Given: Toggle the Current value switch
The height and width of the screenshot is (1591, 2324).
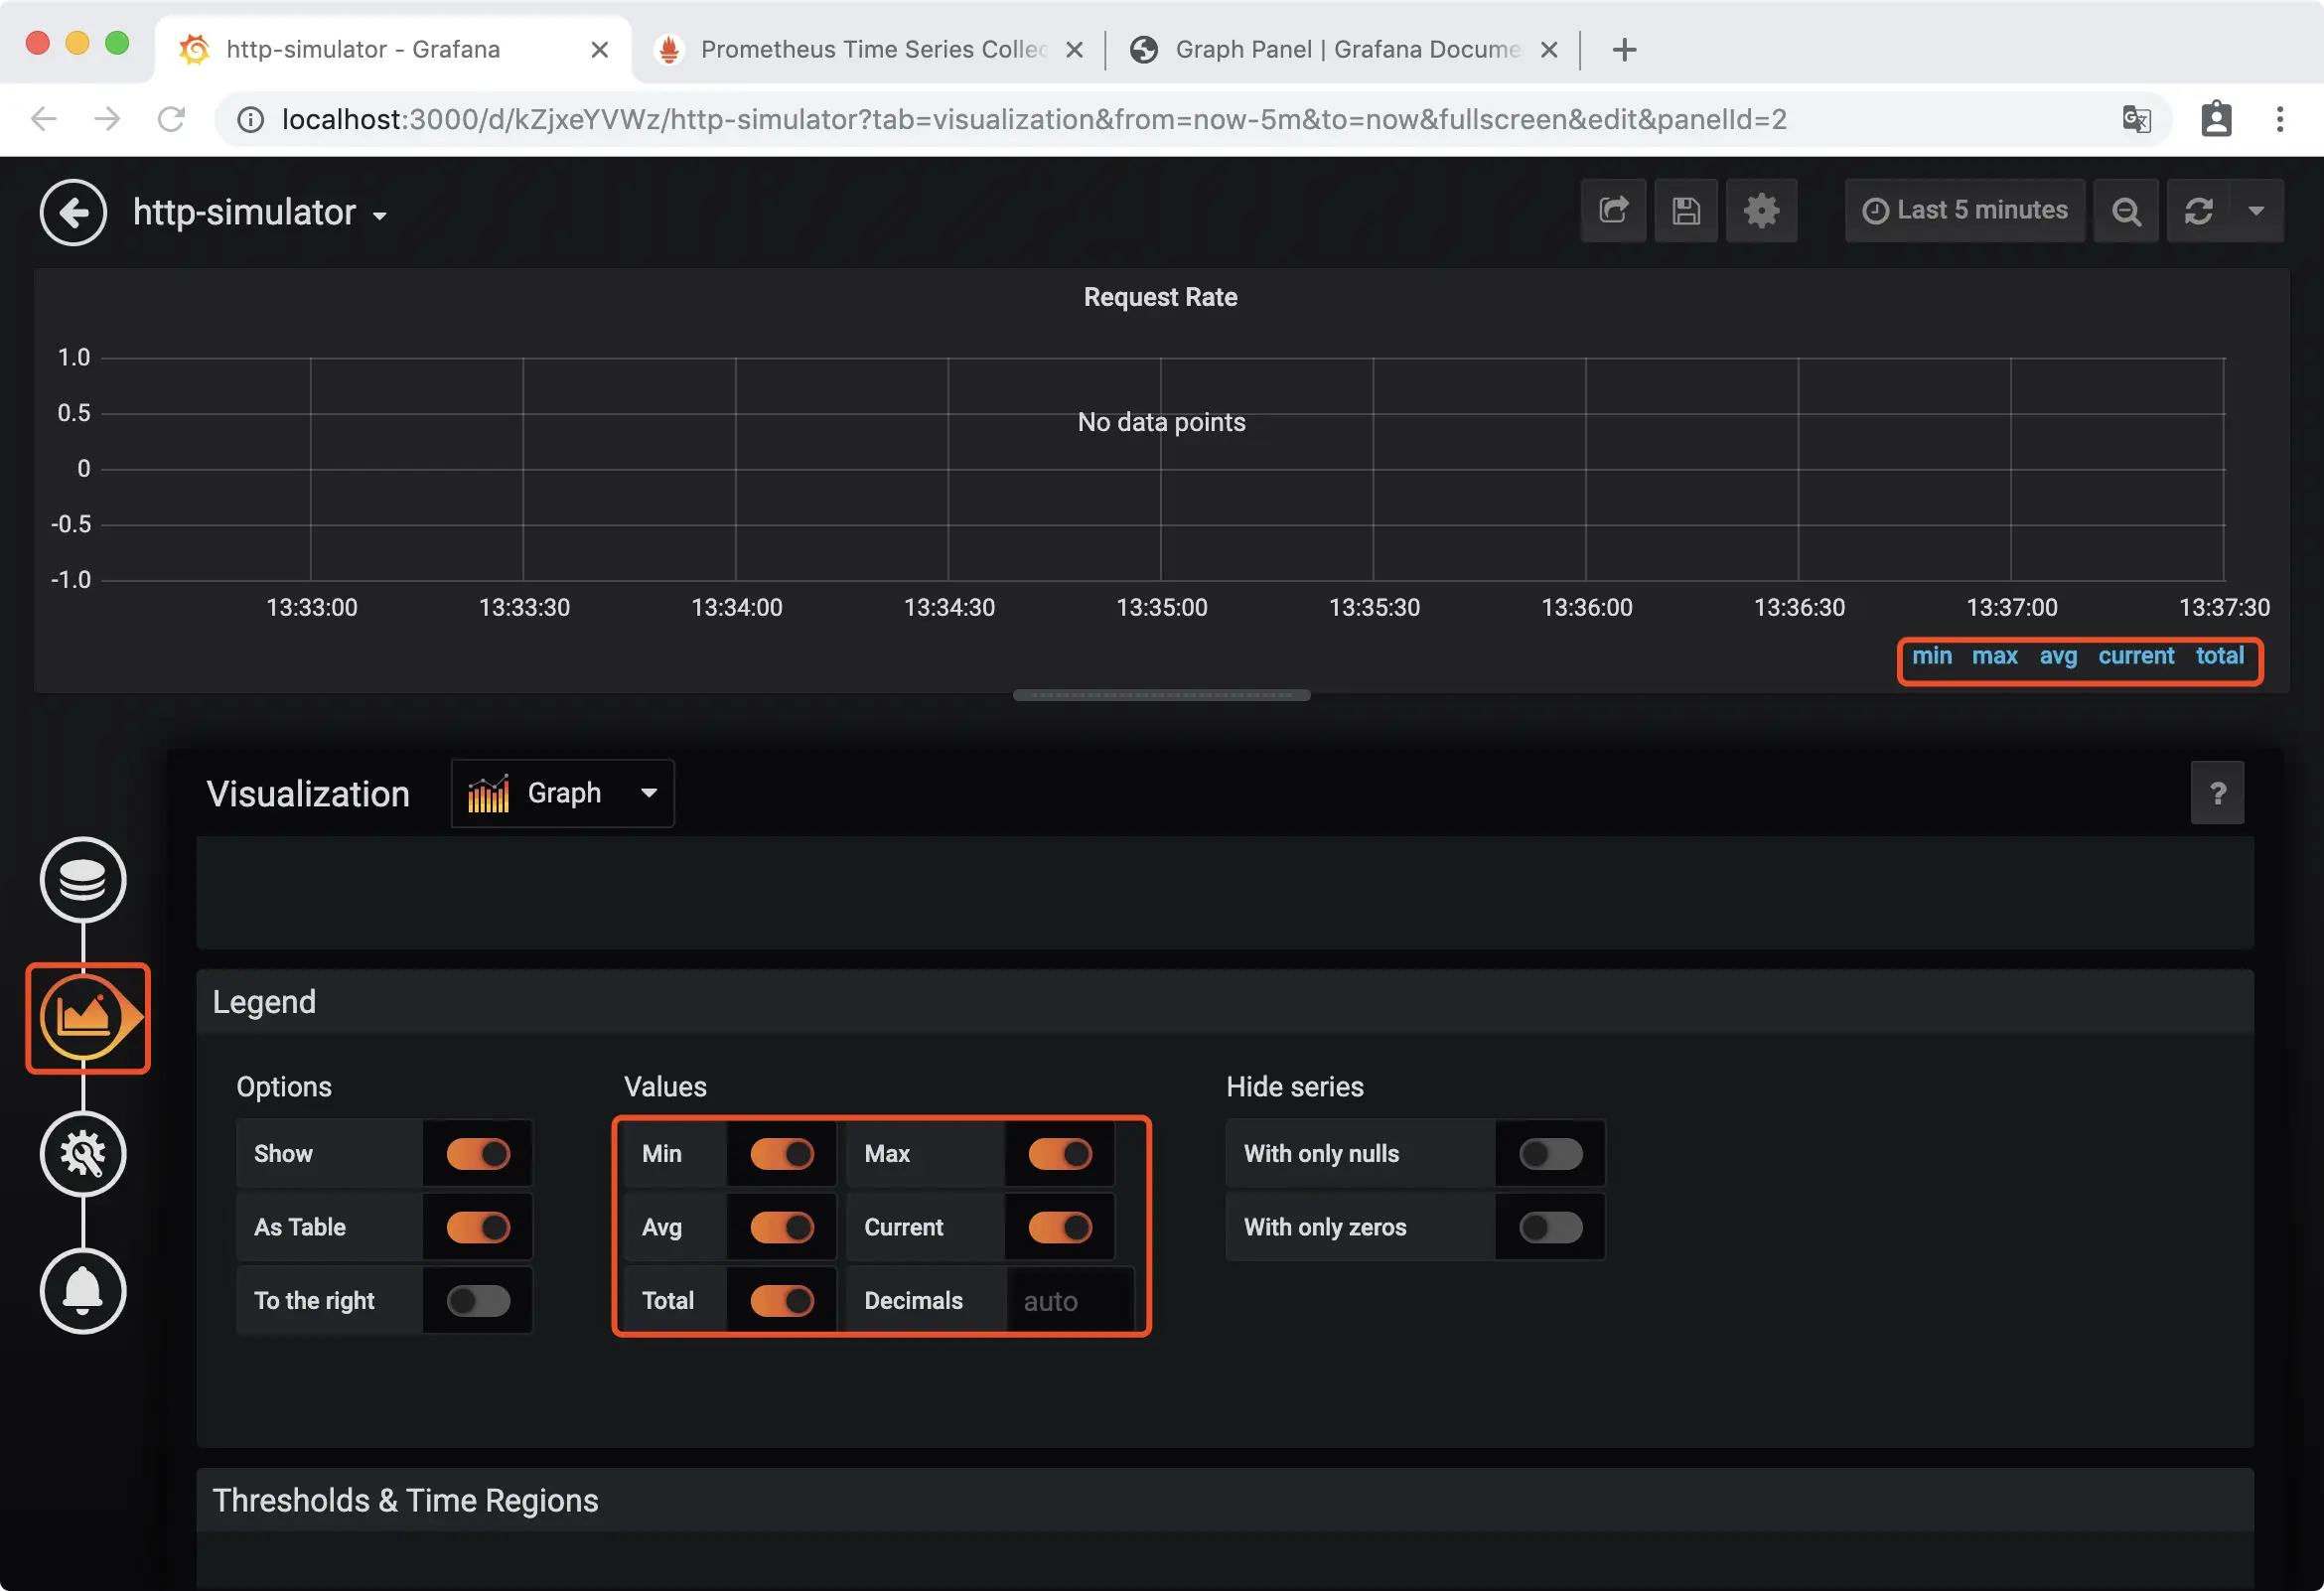Looking at the screenshot, I should [x=1060, y=1227].
